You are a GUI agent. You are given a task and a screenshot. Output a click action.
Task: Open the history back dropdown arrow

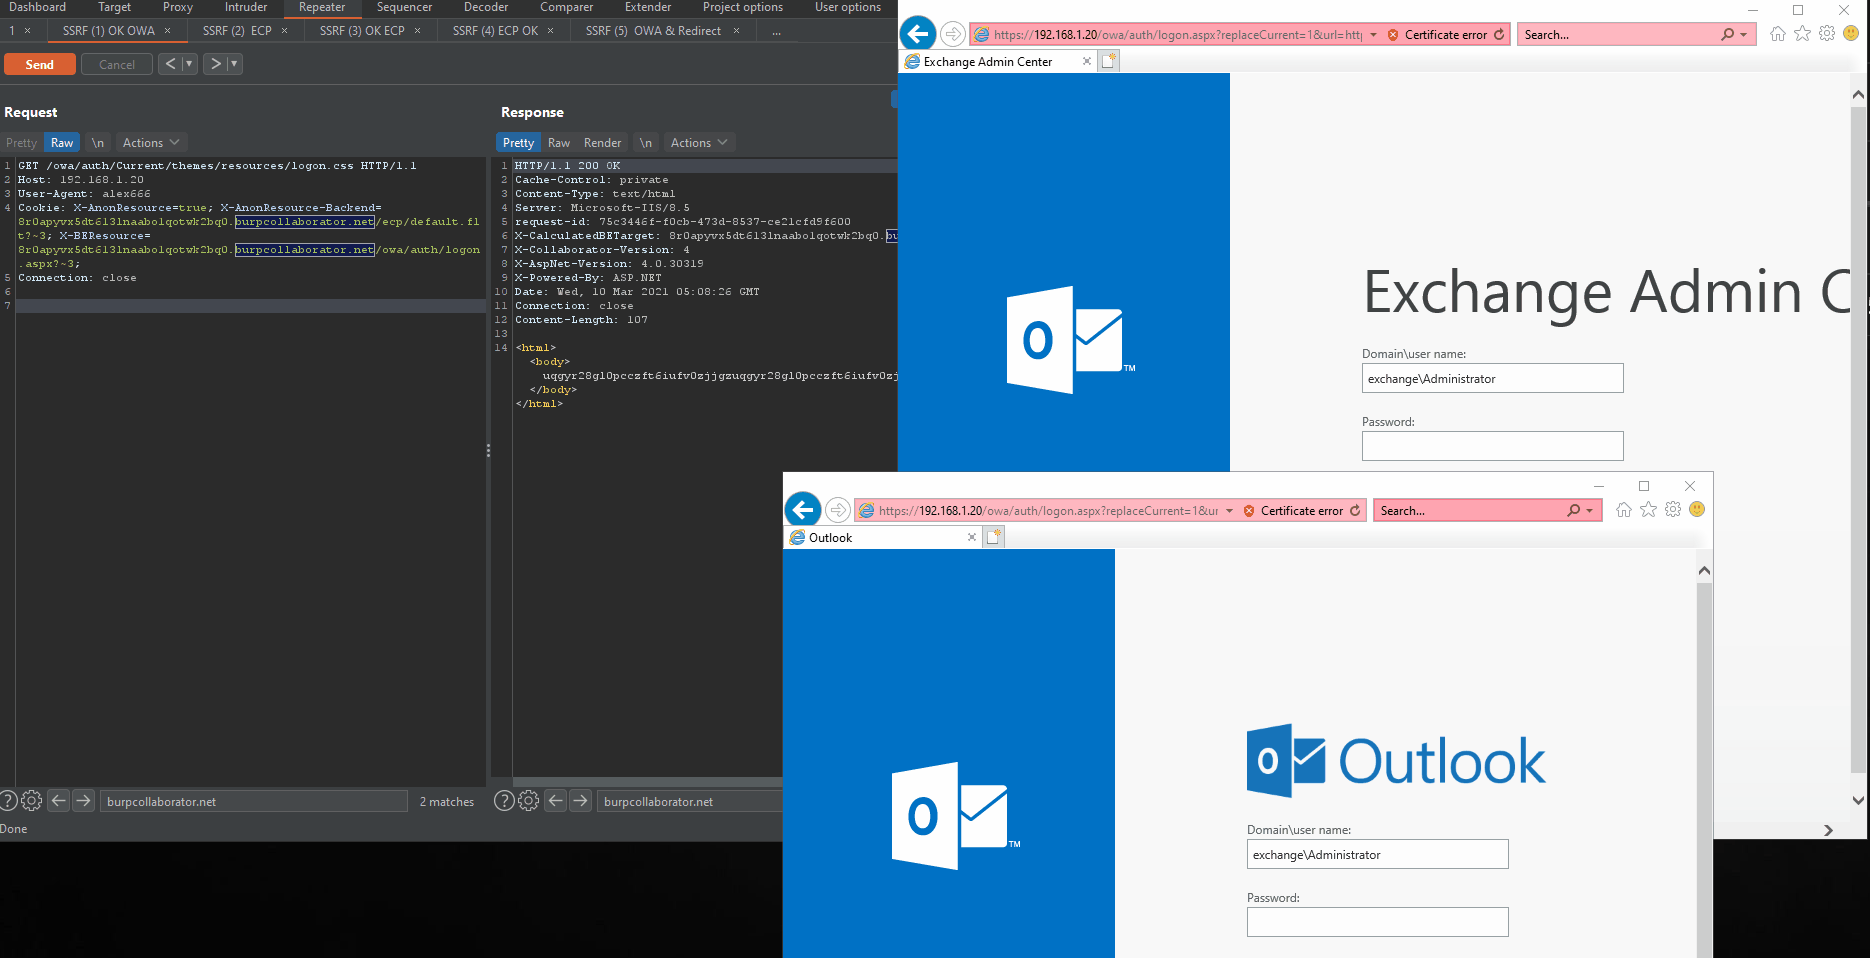pyautogui.click(x=189, y=64)
